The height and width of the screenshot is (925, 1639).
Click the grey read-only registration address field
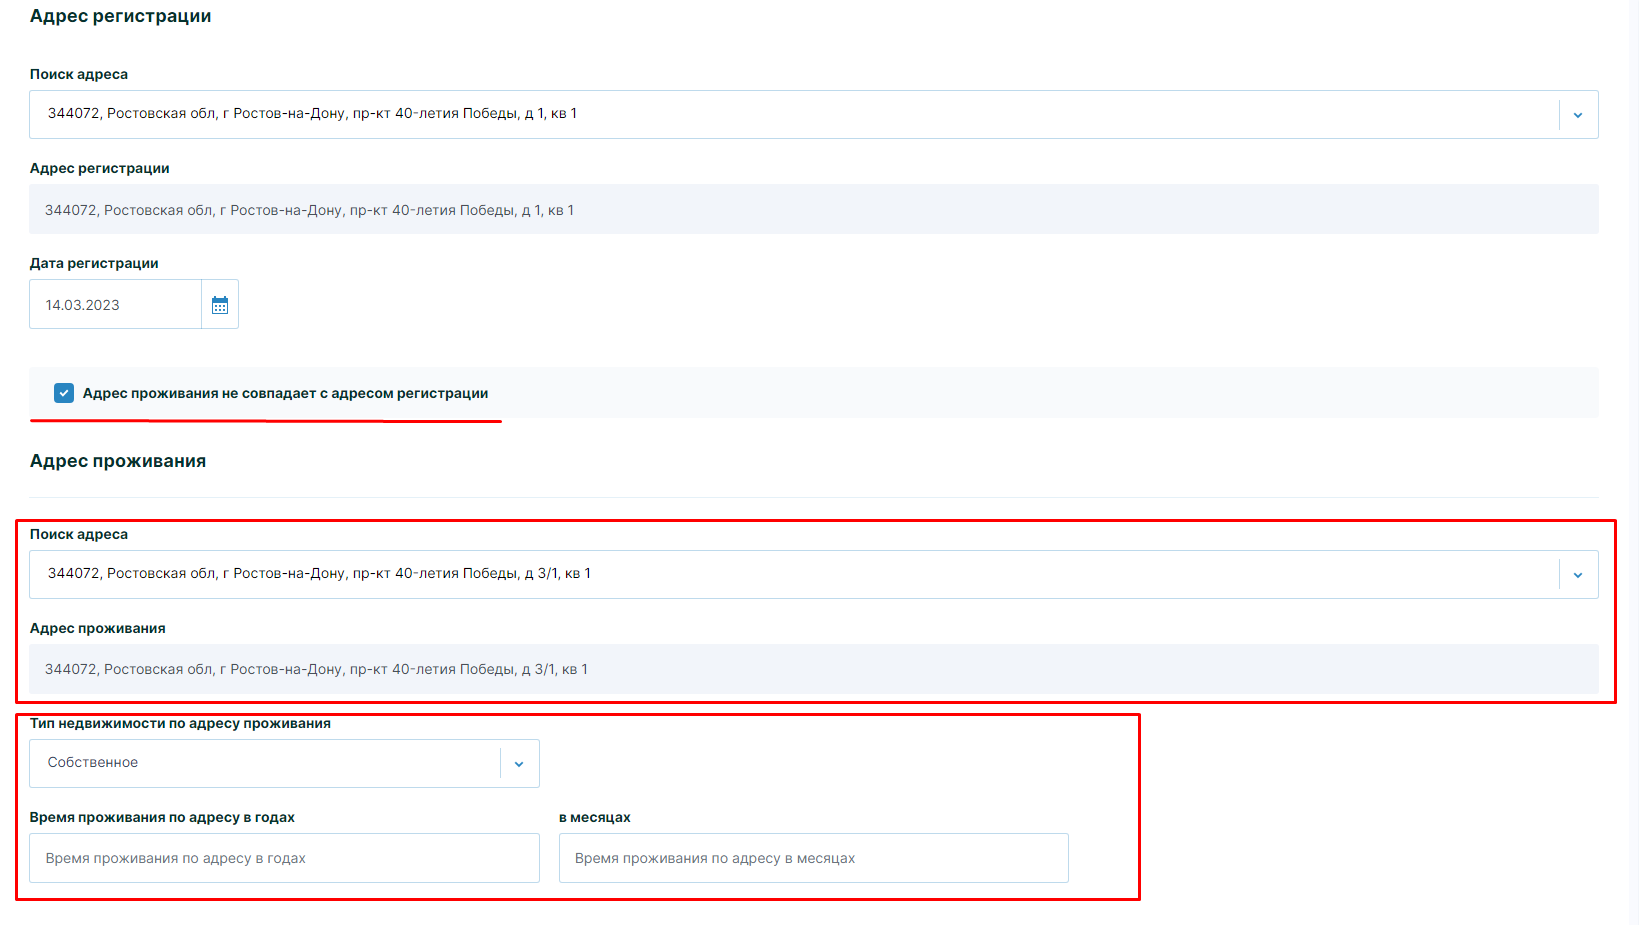[812, 210]
